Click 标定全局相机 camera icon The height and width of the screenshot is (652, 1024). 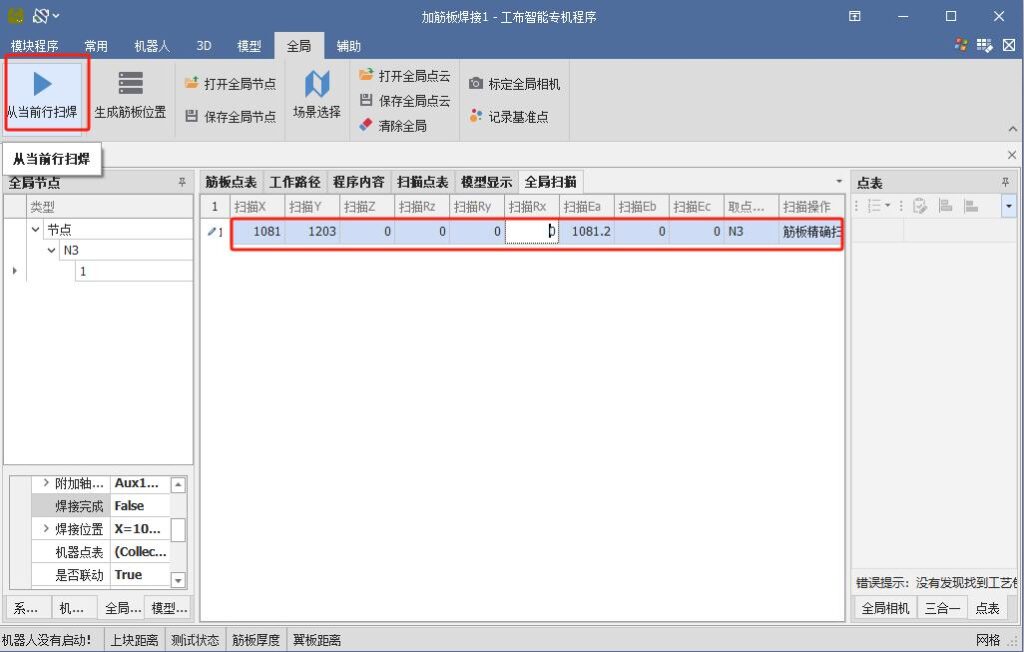coord(476,84)
